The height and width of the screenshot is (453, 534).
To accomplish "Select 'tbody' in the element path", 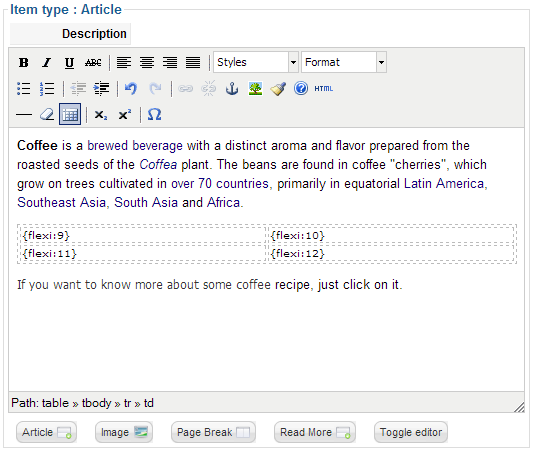I will tap(96, 404).
